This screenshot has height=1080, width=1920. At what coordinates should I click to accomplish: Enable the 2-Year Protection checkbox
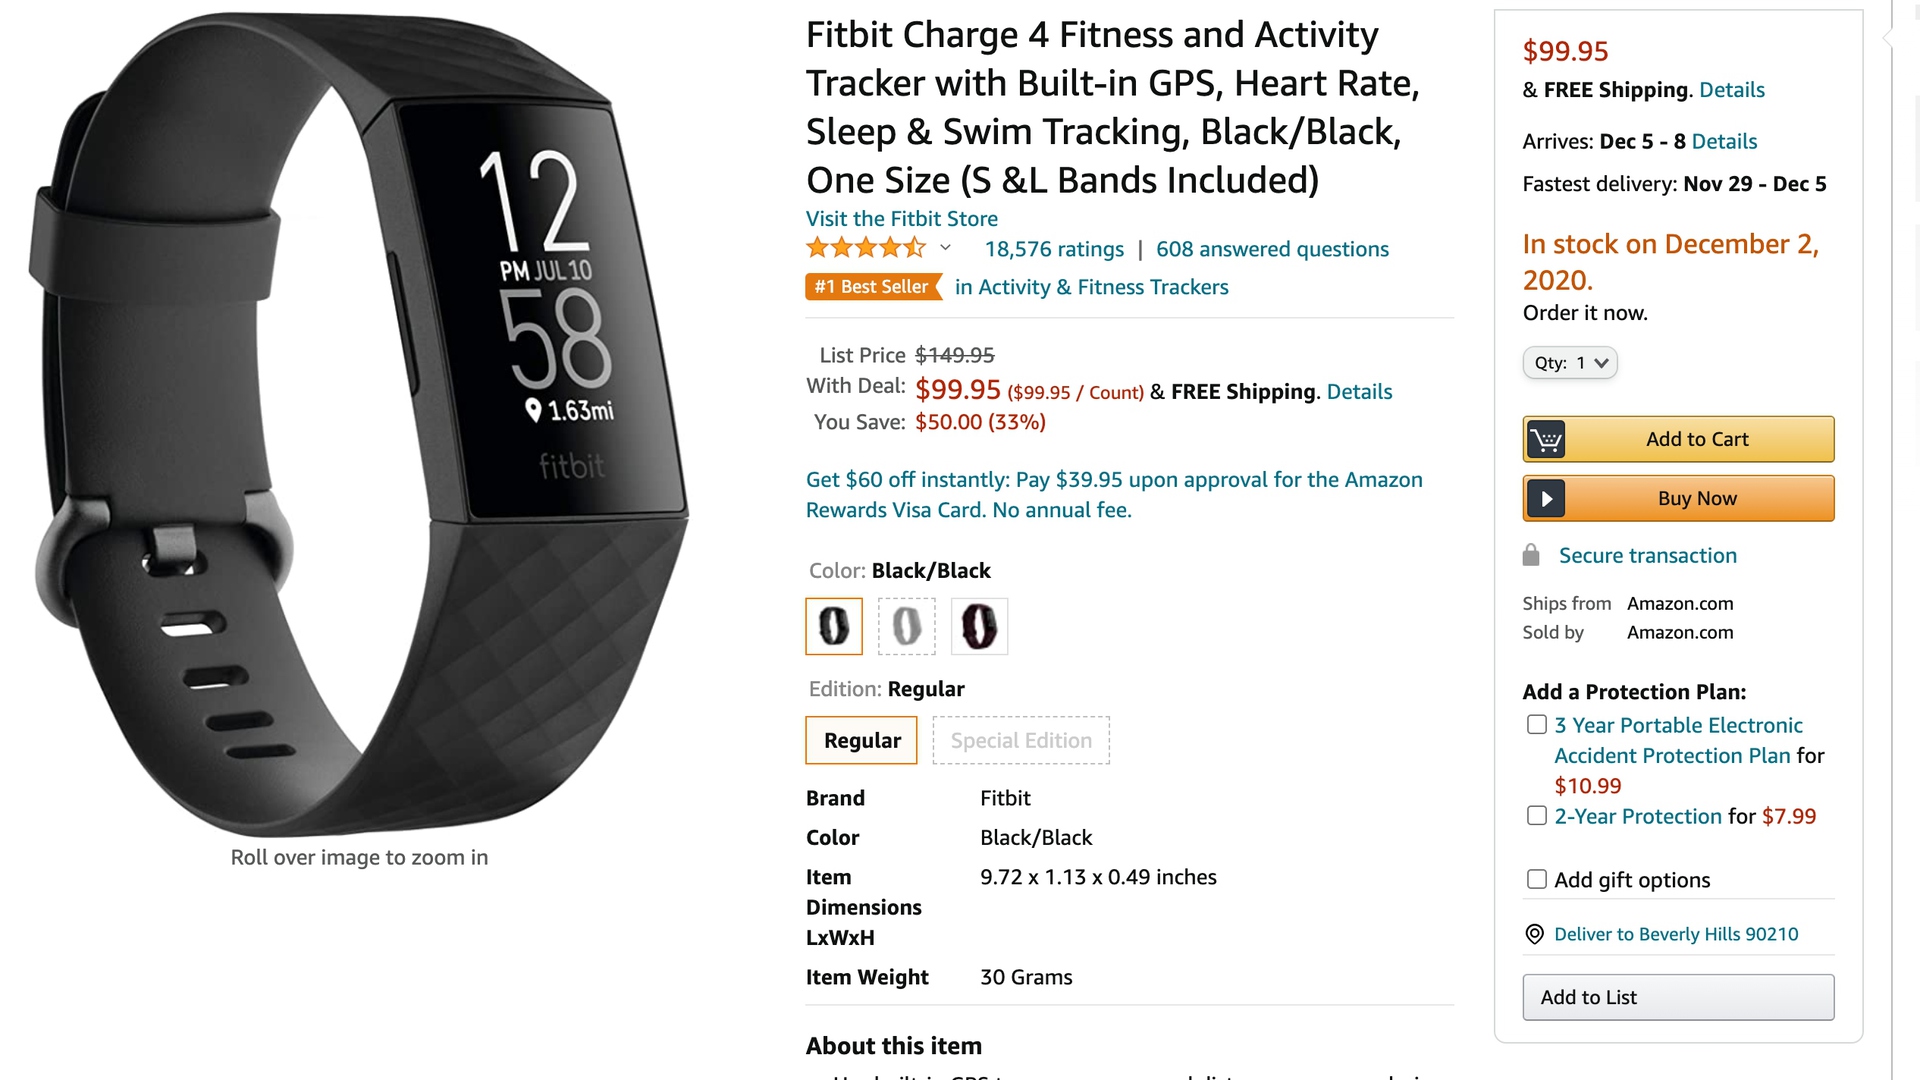1537,816
